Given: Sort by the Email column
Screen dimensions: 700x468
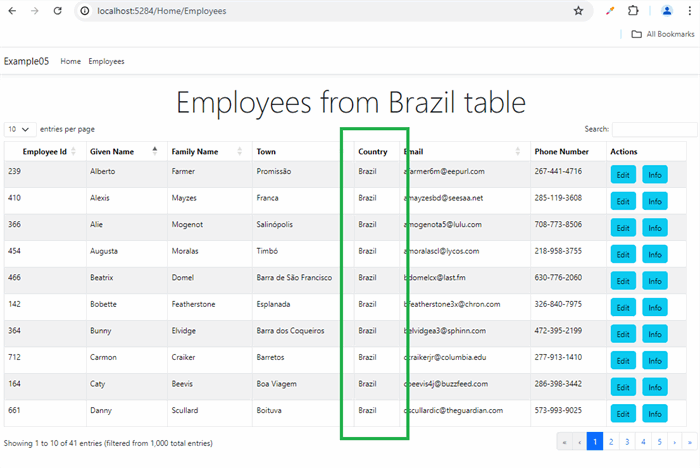Looking at the screenshot, I should click(x=465, y=151).
